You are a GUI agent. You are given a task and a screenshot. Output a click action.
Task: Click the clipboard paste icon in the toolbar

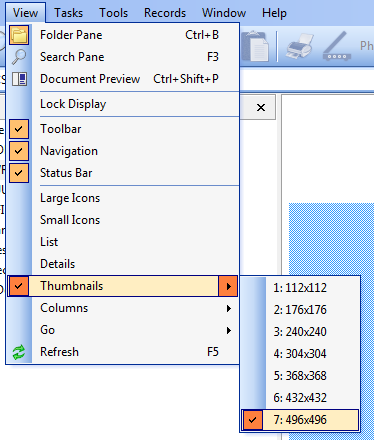pyautogui.click(x=255, y=46)
